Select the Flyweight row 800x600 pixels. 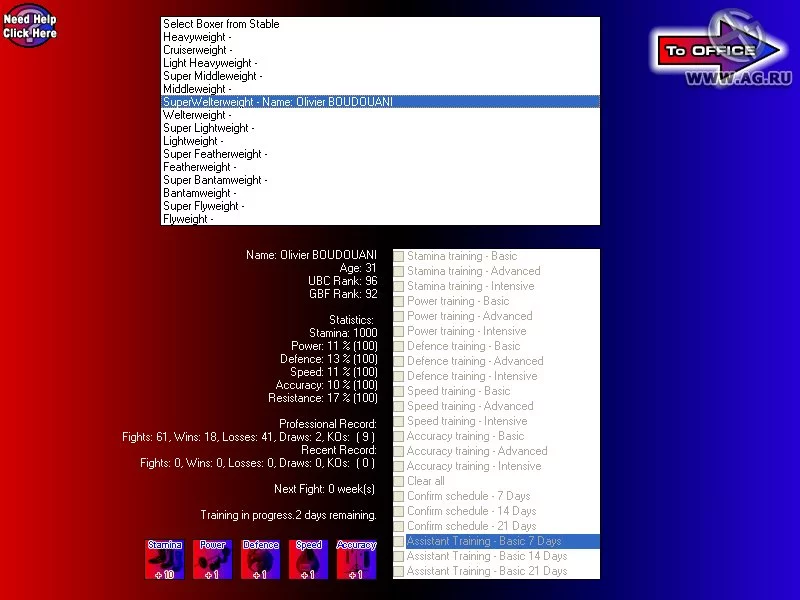380,219
